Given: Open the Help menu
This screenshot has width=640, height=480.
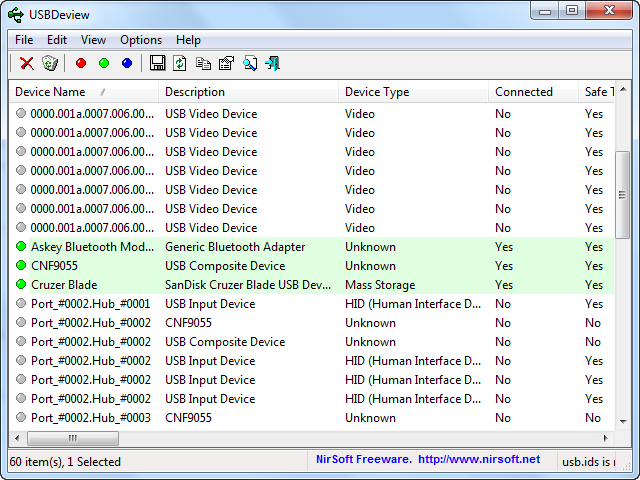Looking at the screenshot, I should pyautogui.click(x=188, y=40).
